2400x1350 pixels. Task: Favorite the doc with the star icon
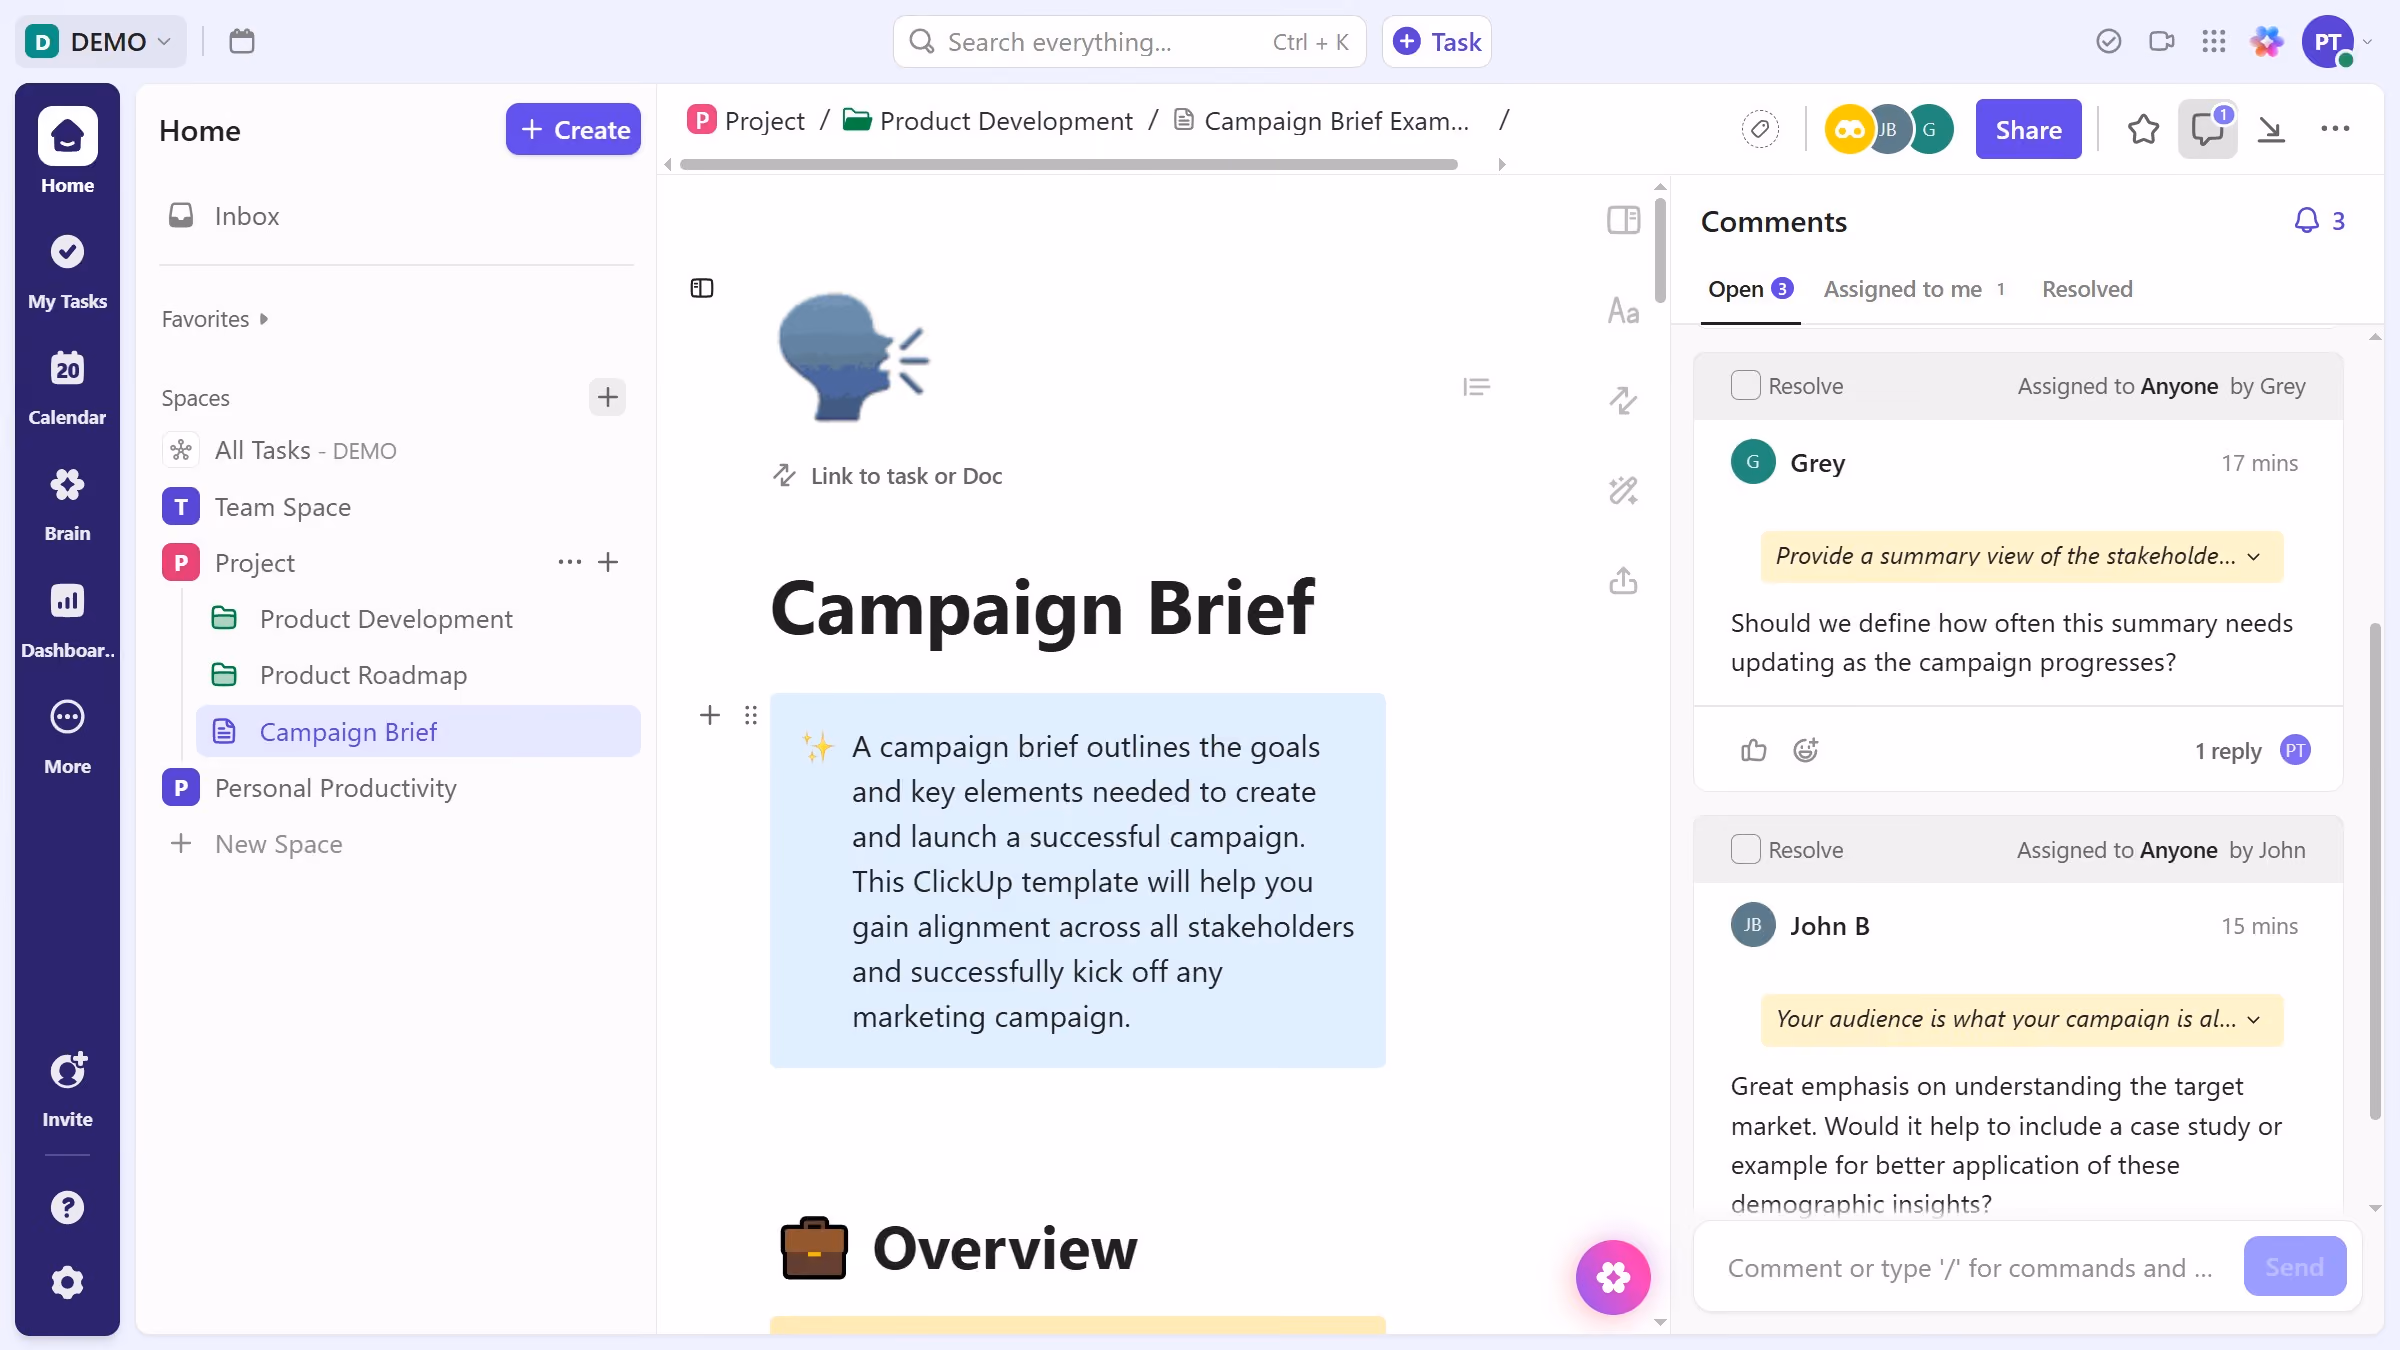click(2143, 129)
